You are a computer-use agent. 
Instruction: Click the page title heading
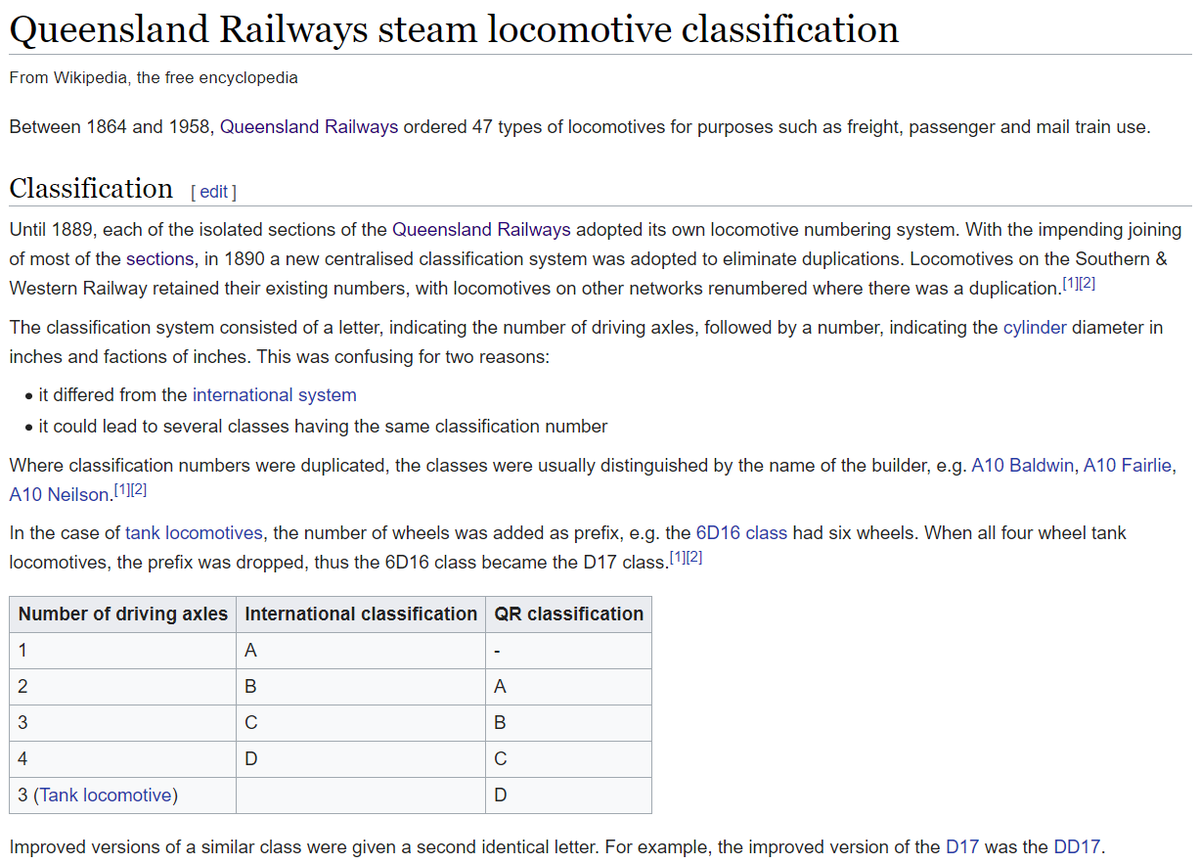click(x=454, y=29)
